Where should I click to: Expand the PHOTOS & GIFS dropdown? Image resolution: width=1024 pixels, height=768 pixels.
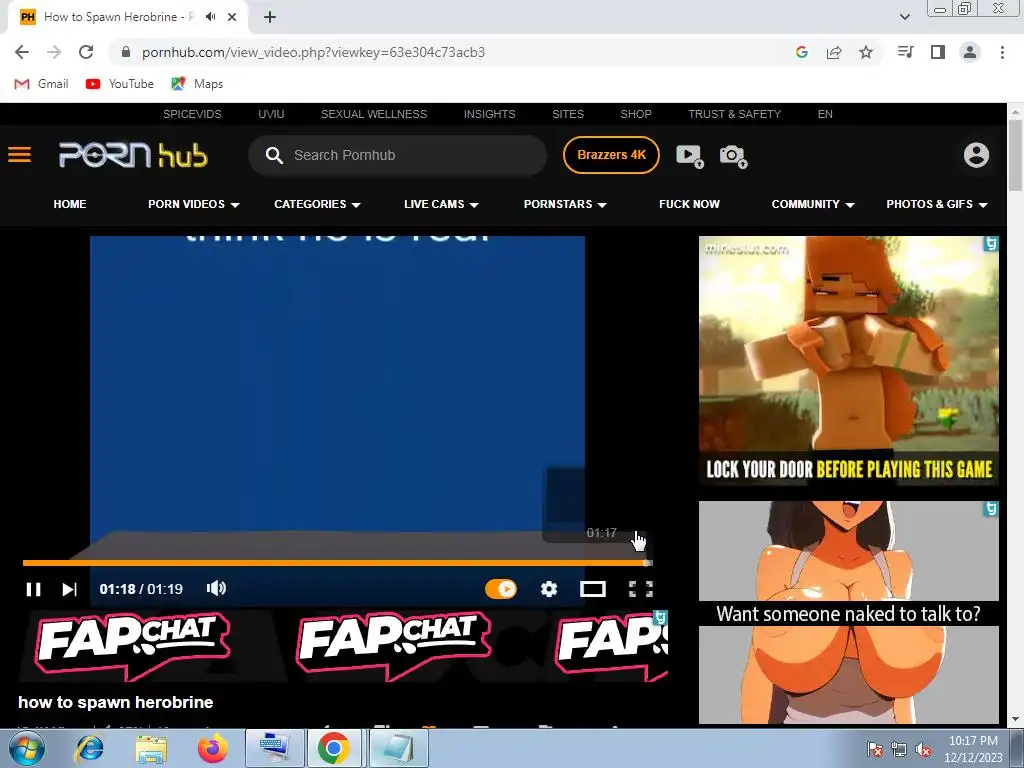(x=936, y=204)
